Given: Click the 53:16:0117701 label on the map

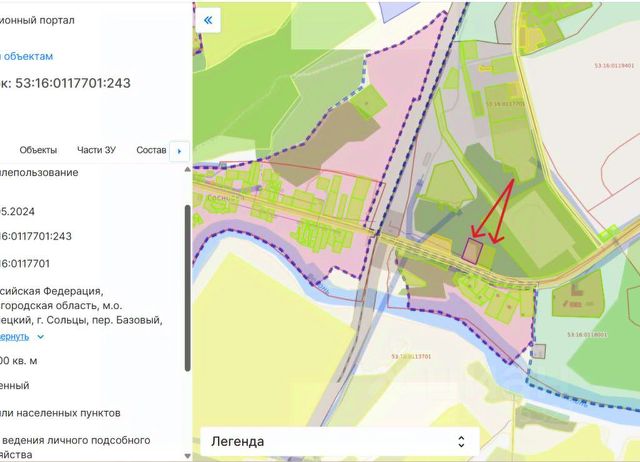Looking at the screenshot, I should coord(505,104).
